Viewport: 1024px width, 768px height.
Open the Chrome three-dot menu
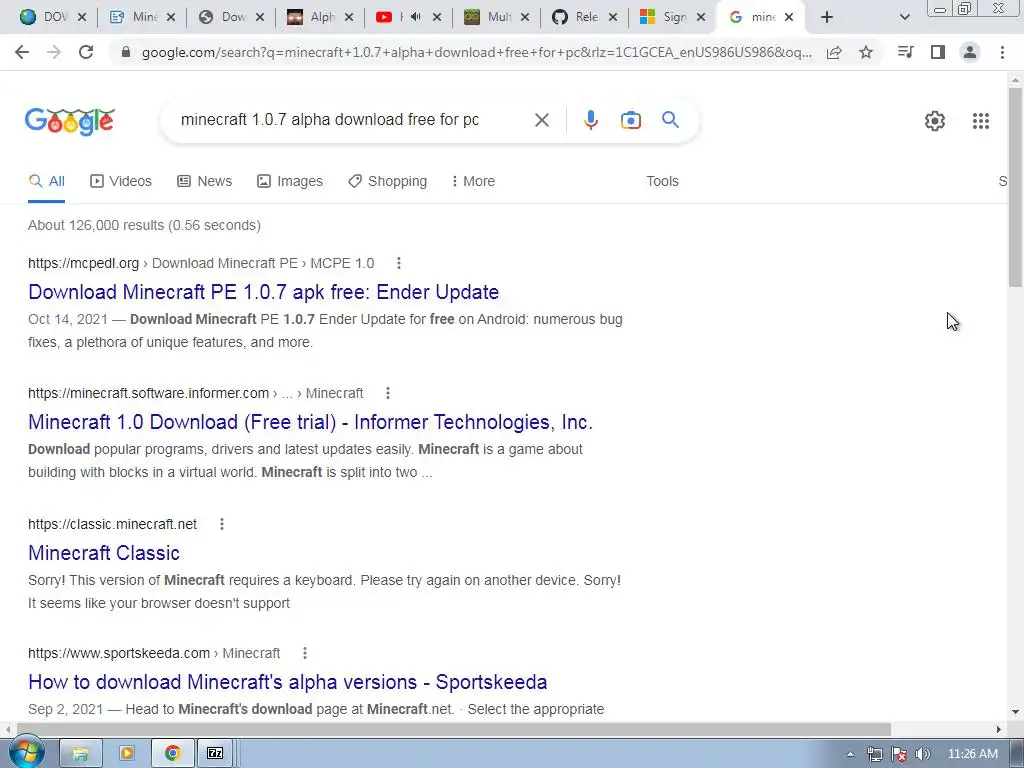(1002, 52)
